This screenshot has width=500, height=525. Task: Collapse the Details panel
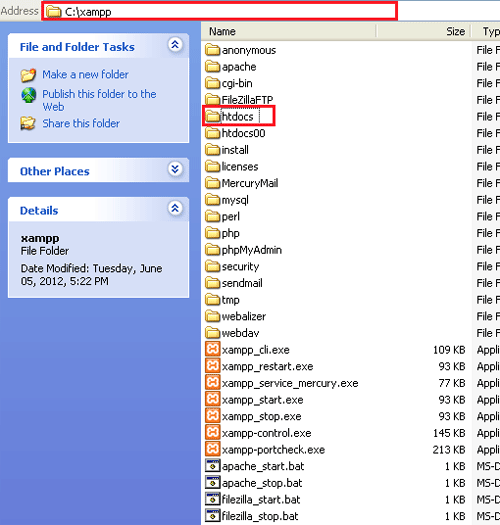coord(175,208)
